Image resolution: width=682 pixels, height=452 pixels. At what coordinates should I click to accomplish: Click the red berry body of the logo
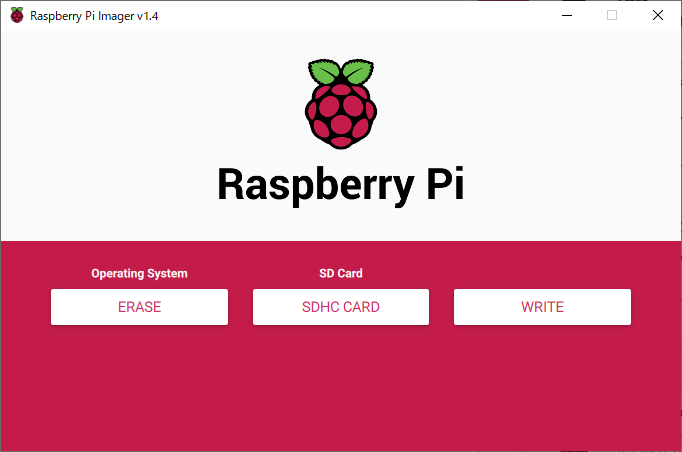(x=340, y=117)
